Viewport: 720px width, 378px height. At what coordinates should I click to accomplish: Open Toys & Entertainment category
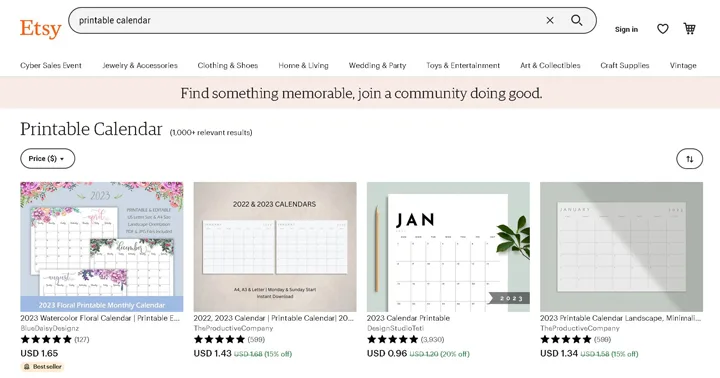pyautogui.click(x=463, y=65)
